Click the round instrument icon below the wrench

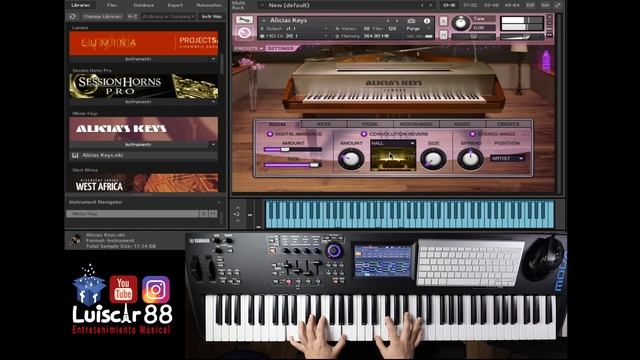coord(244,33)
